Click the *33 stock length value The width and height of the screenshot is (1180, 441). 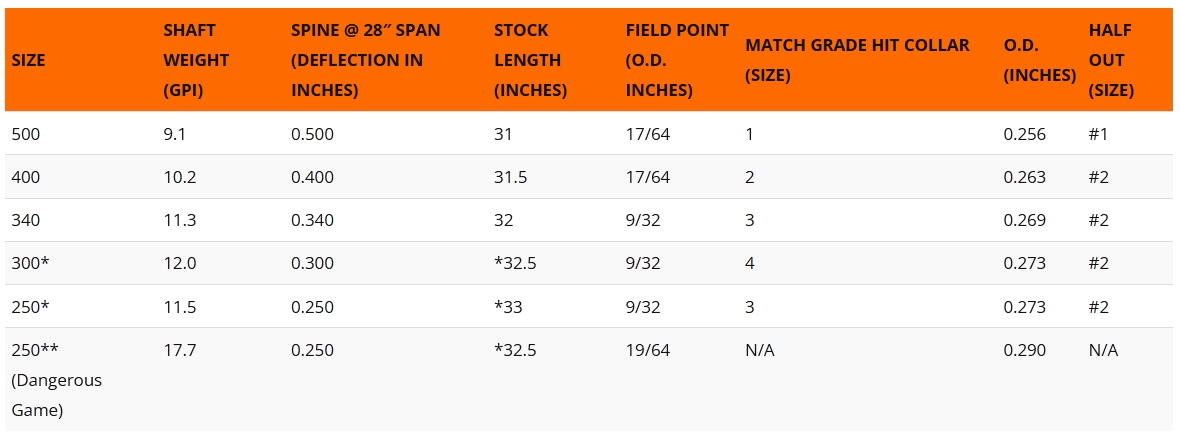click(x=508, y=306)
